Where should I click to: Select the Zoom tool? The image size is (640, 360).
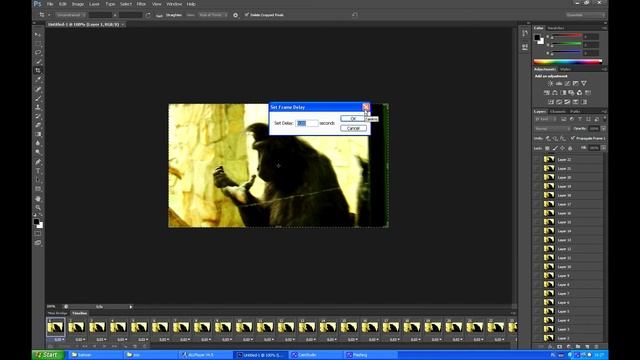pos(38,208)
